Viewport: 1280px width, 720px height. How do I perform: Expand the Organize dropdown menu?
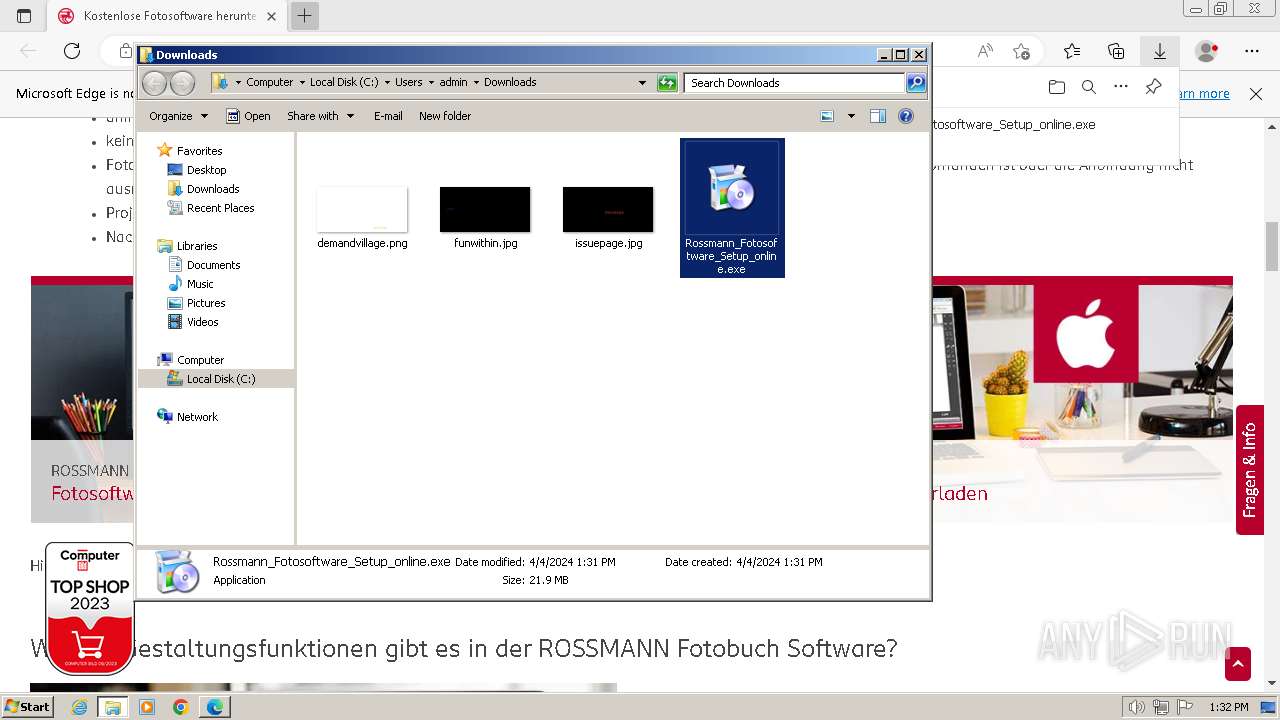[178, 116]
